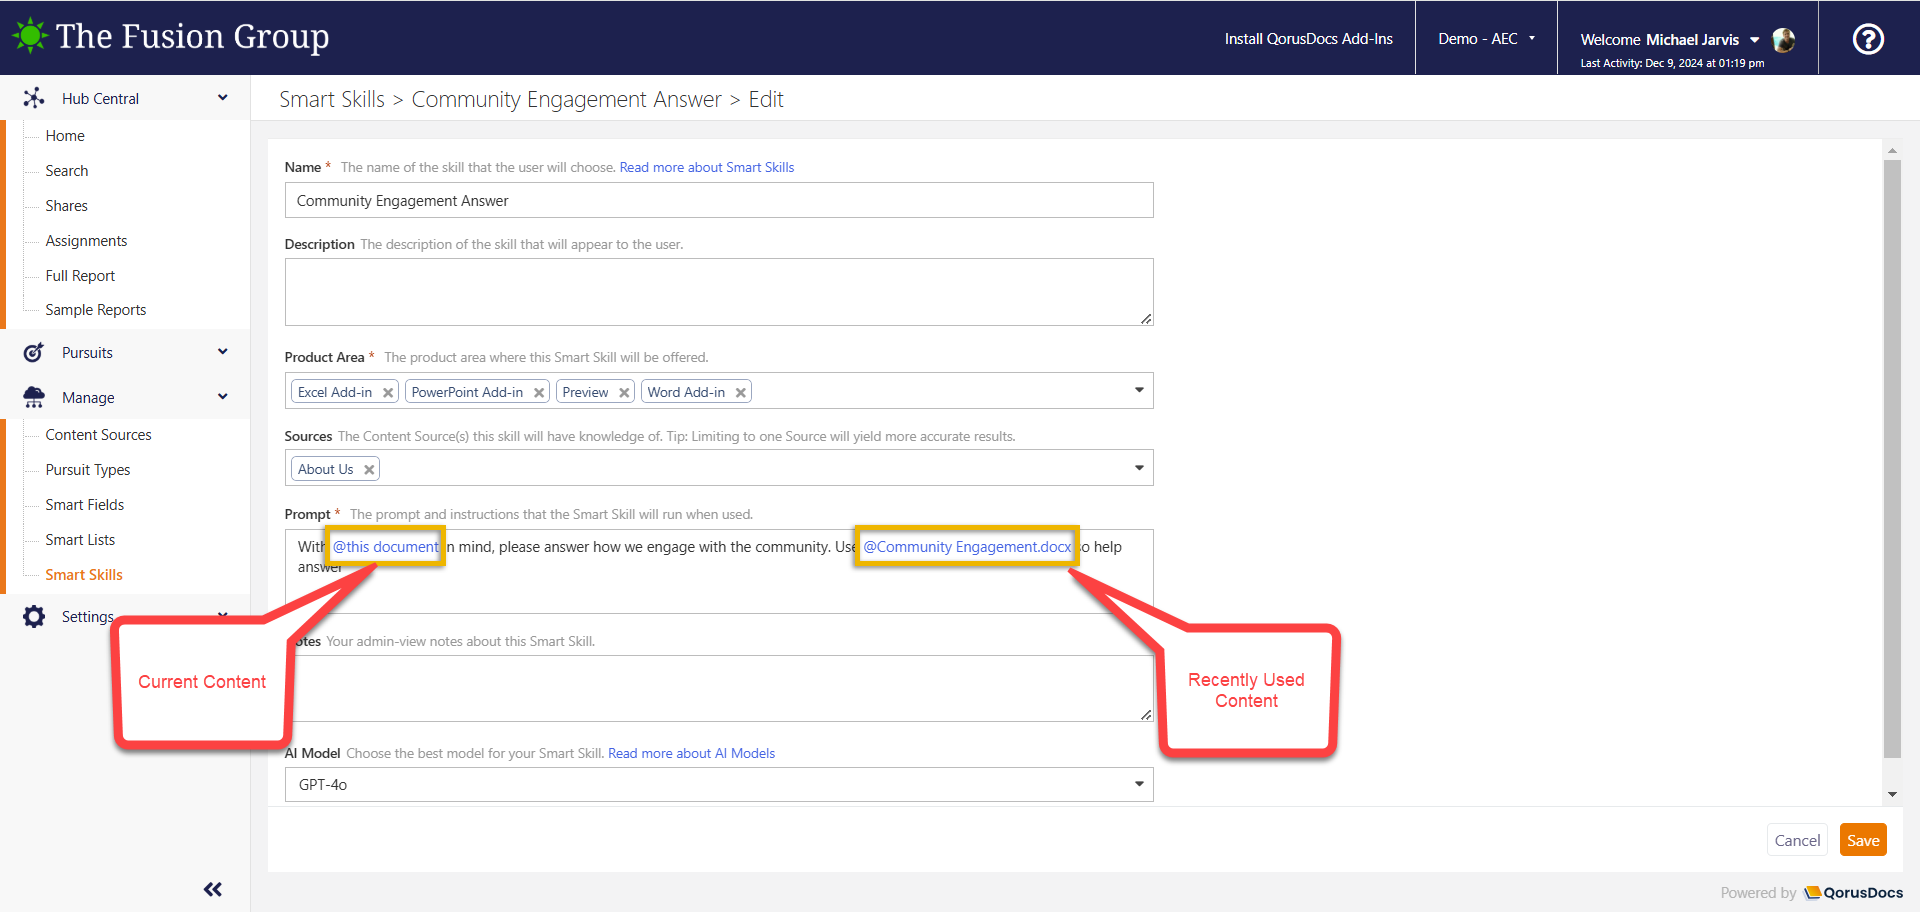Click the Manage cloud icon
1920x912 pixels.
(34, 398)
